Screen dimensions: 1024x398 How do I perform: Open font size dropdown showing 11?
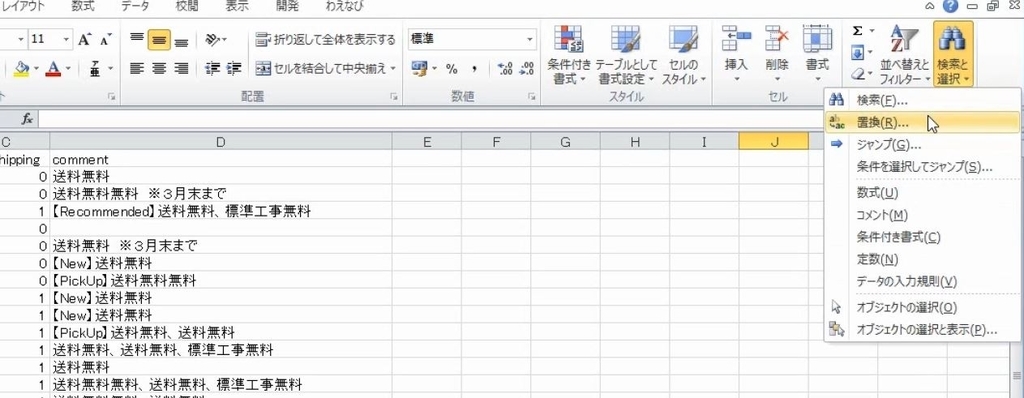click(66, 39)
